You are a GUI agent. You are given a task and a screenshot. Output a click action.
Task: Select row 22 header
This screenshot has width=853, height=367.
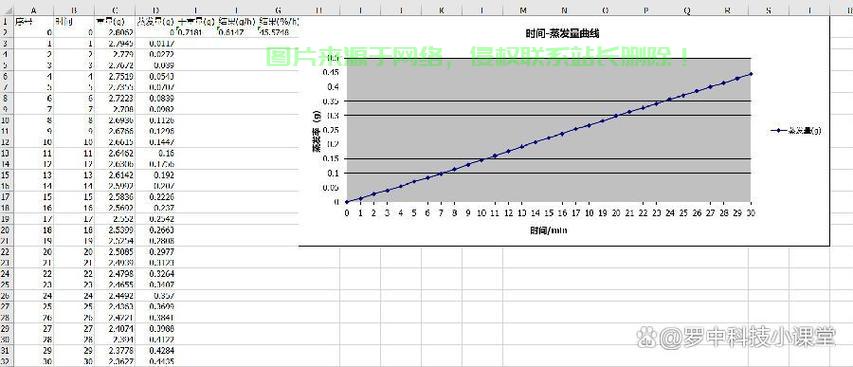click(x=6, y=252)
